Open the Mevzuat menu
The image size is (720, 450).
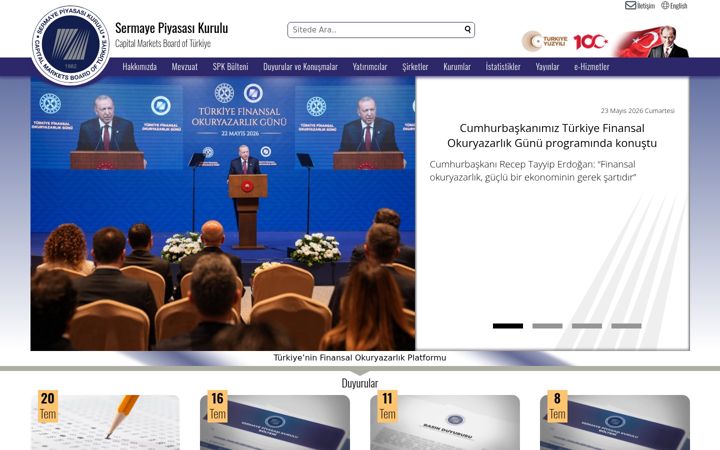pyautogui.click(x=185, y=67)
